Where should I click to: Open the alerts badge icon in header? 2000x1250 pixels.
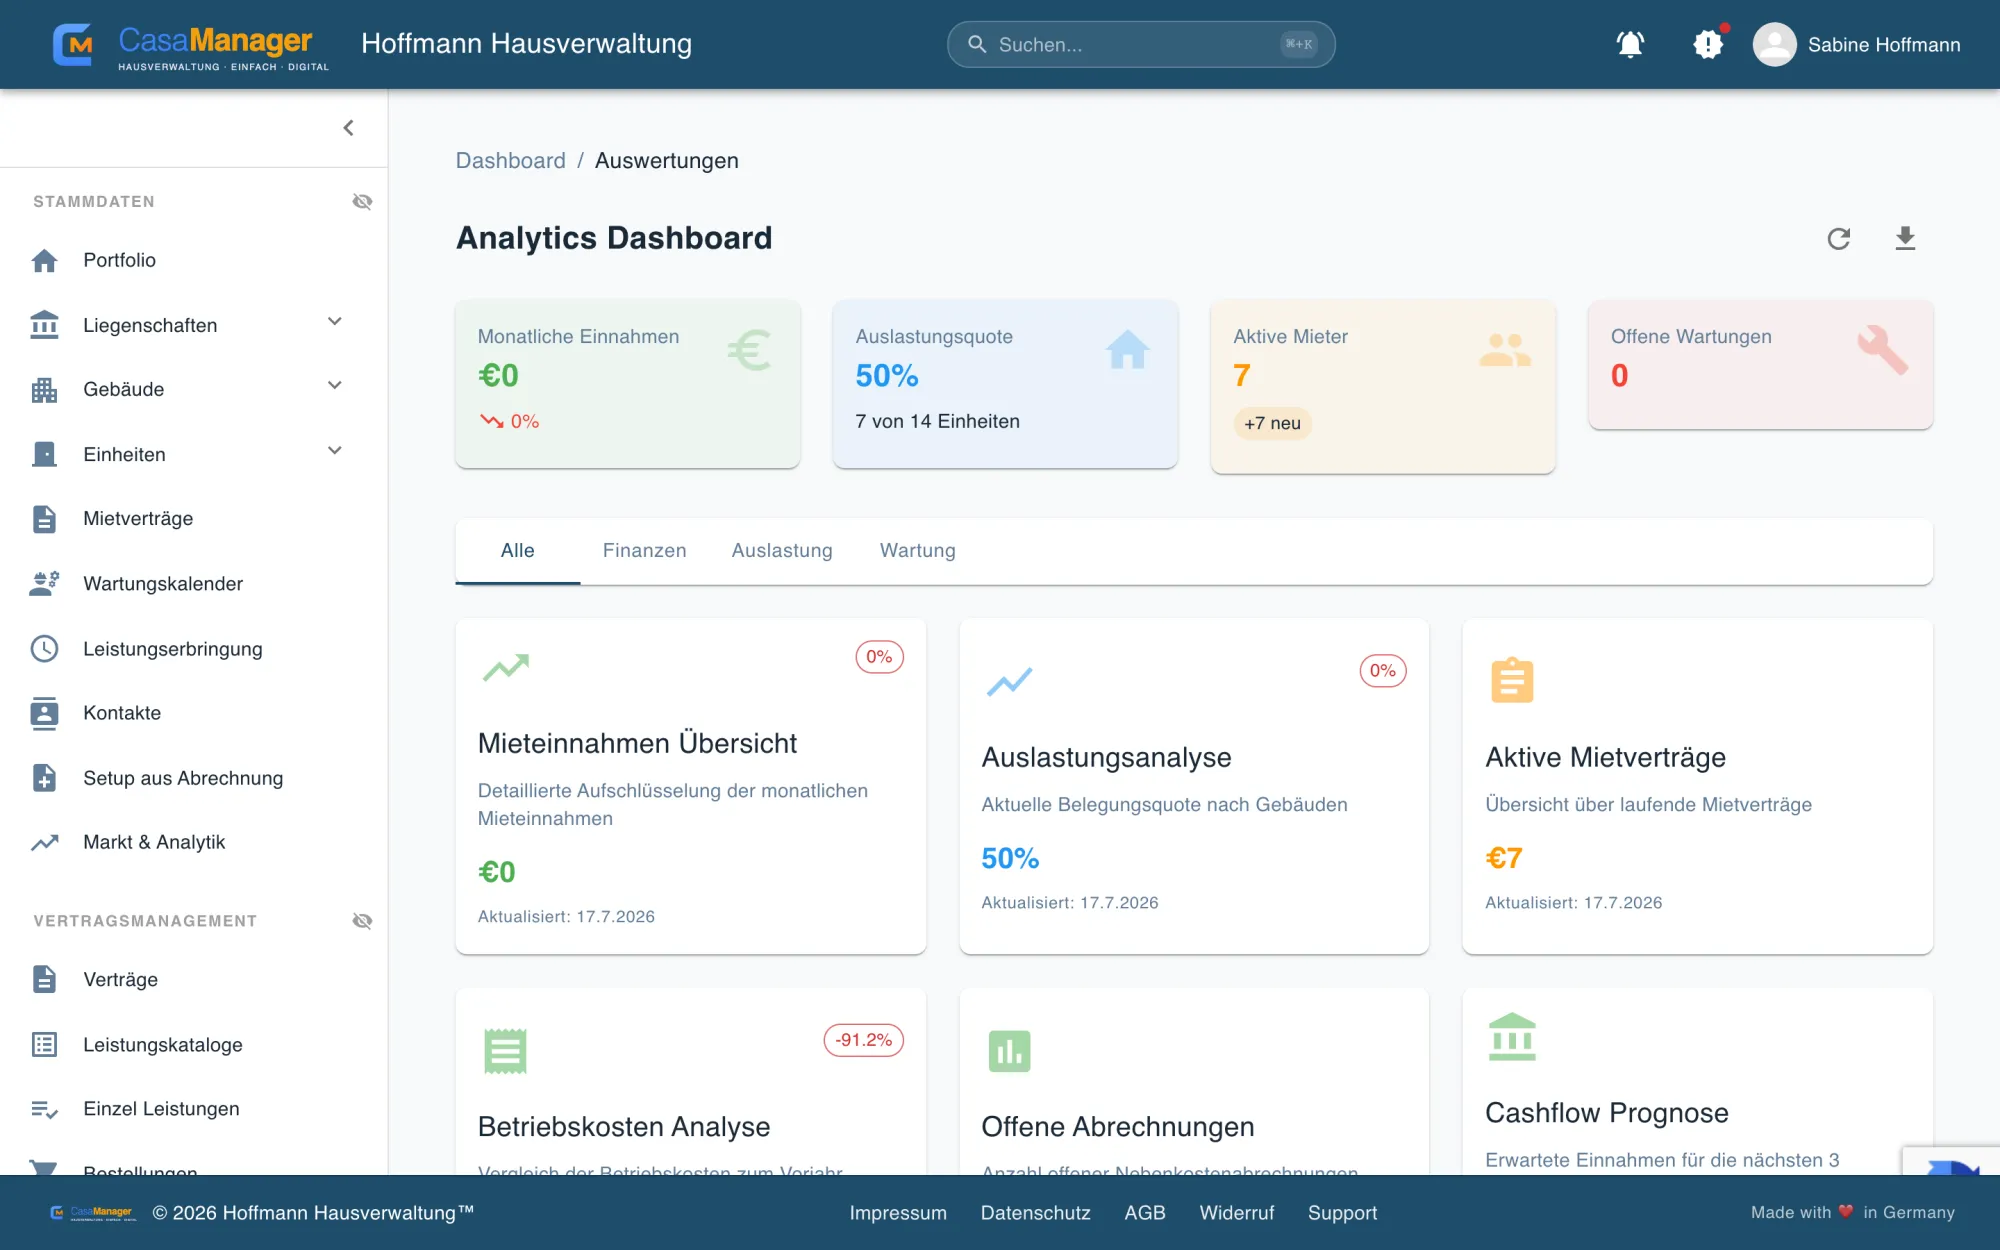coord(1708,44)
